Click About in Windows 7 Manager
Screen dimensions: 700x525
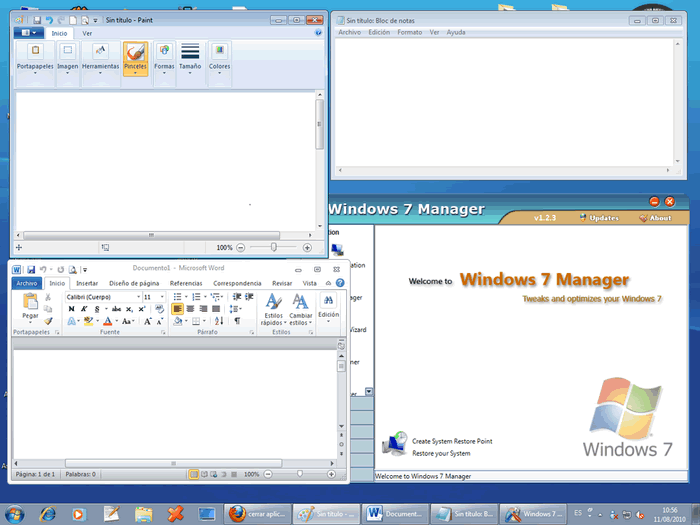click(x=655, y=218)
